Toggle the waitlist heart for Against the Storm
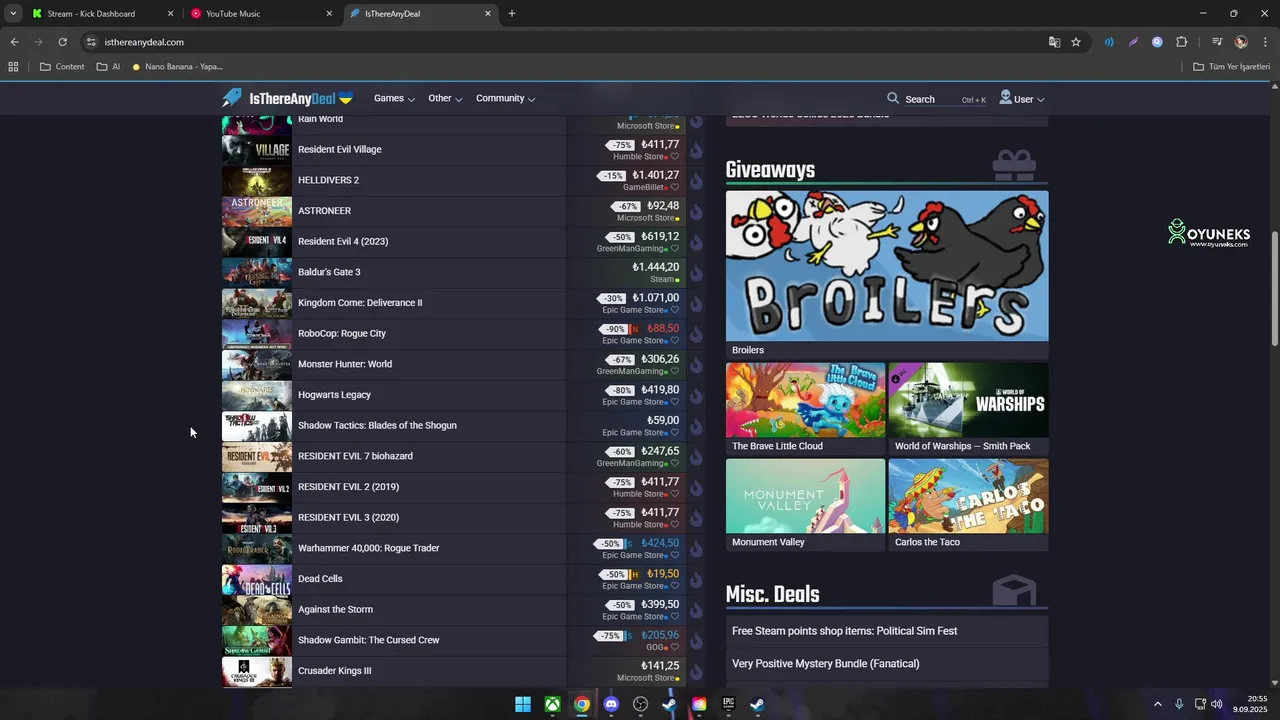The width and height of the screenshot is (1280, 720). tap(675, 617)
